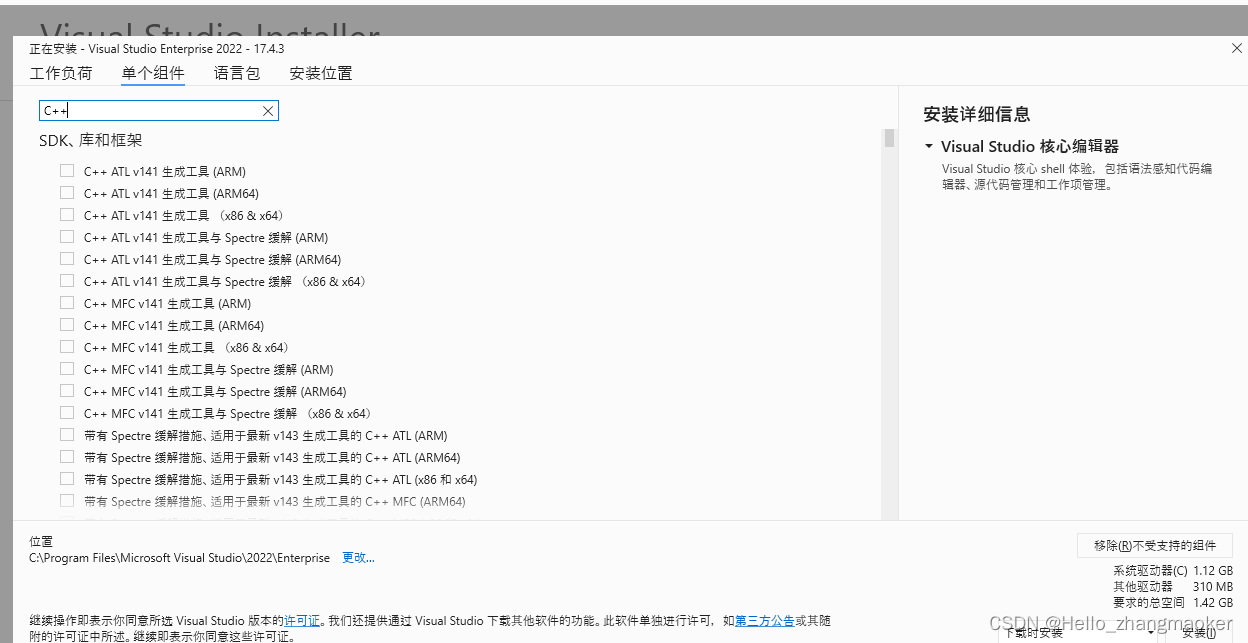Screen dimensions: 1248x643
Task: Clear the search box using the X icon
Action: tap(267, 110)
